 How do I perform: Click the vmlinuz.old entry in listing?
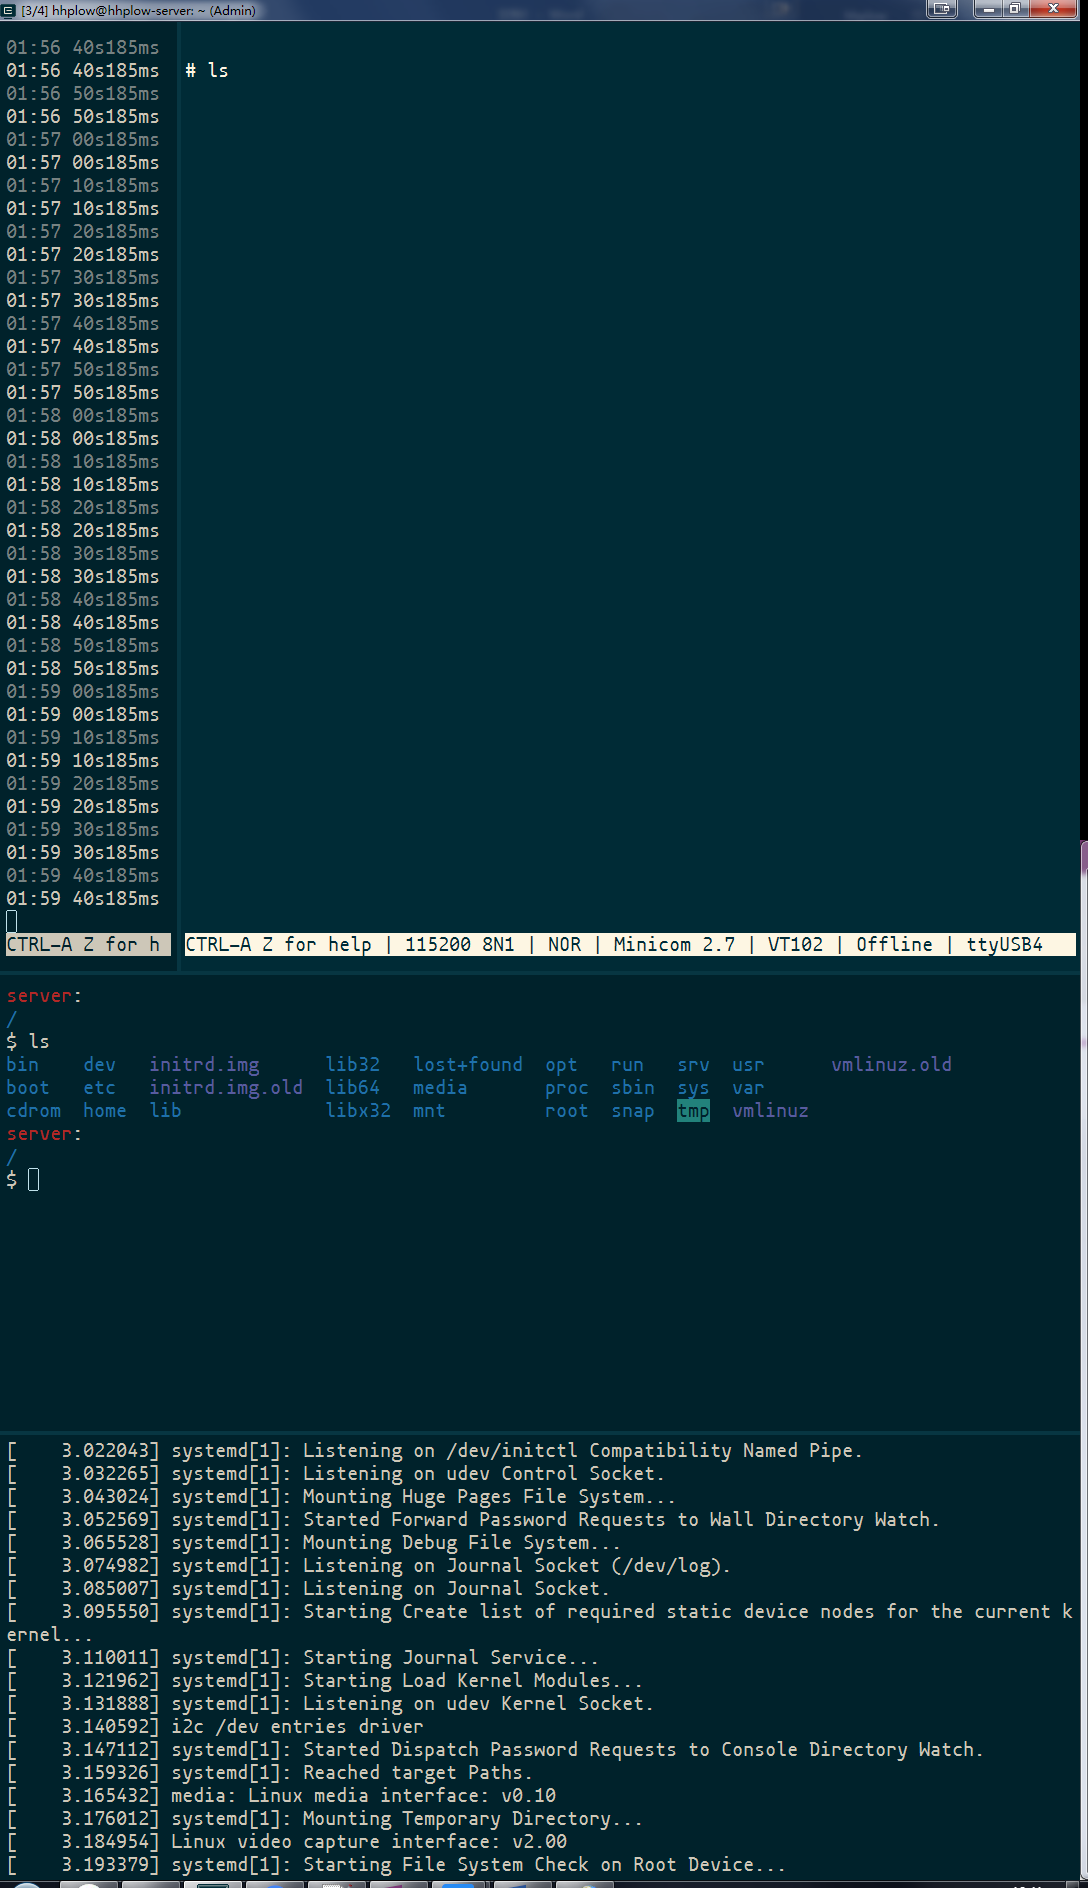pos(891,1065)
